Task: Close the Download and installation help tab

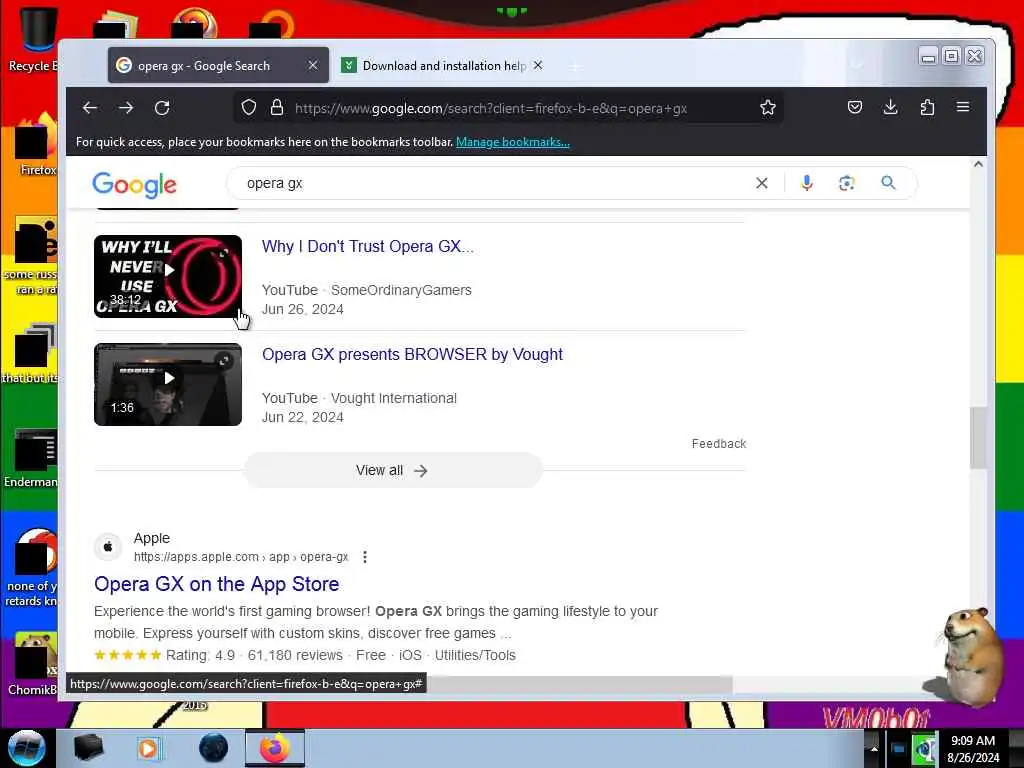Action: pyautogui.click(x=538, y=65)
